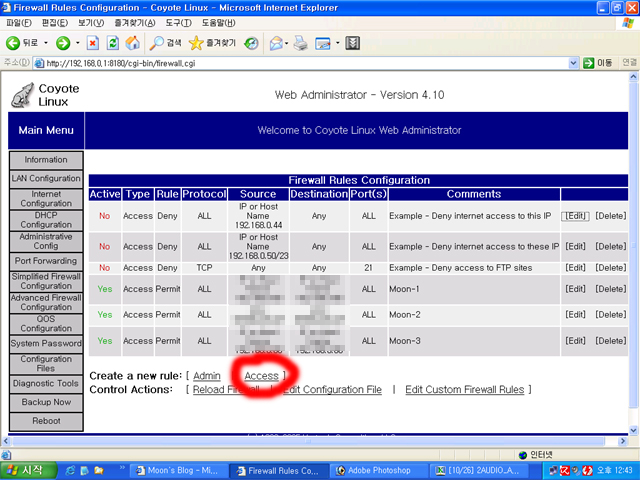Screen dimensions: 640x480
Task: Open Advanced Firewall Configuration
Action: click(x=46, y=302)
